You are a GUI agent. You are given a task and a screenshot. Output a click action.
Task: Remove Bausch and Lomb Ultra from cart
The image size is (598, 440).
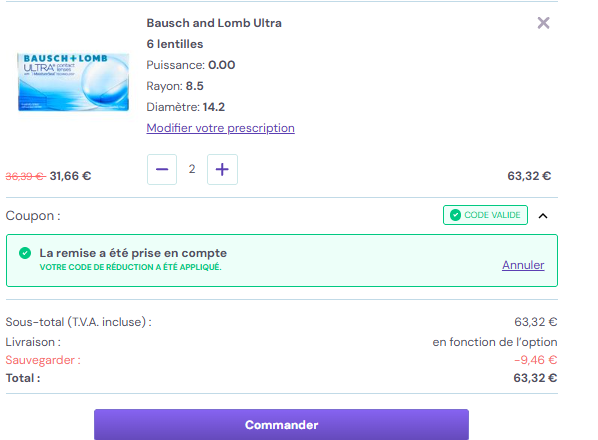[x=543, y=23]
